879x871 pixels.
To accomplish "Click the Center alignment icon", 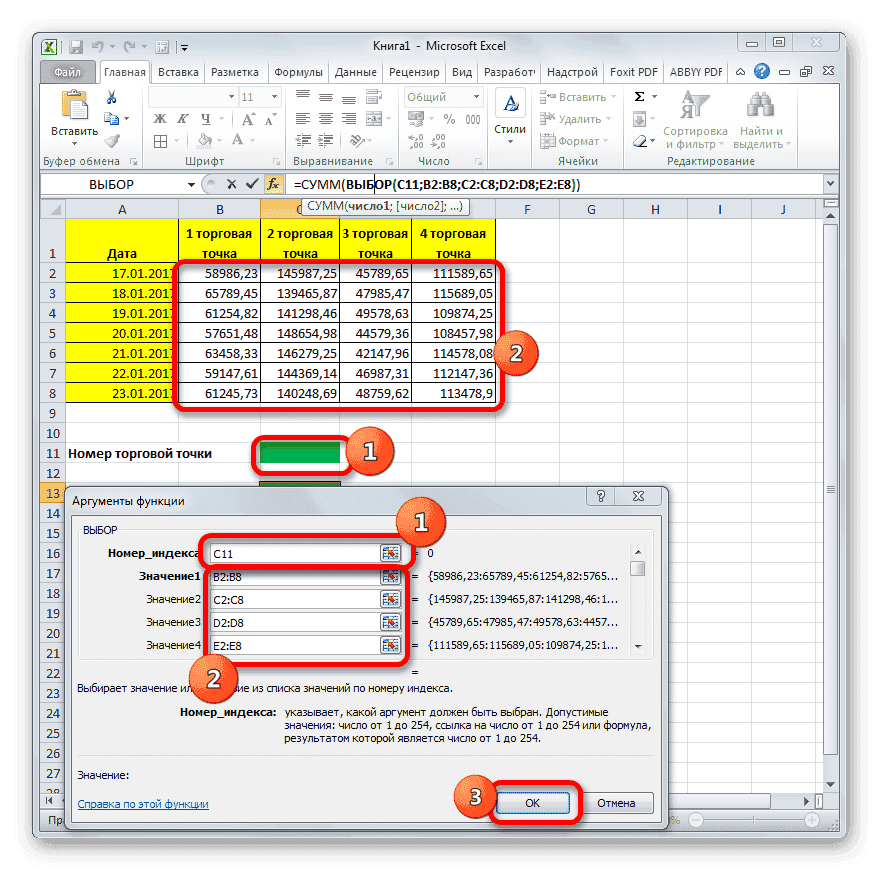I will pyautogui.click(x=325, y=118).
